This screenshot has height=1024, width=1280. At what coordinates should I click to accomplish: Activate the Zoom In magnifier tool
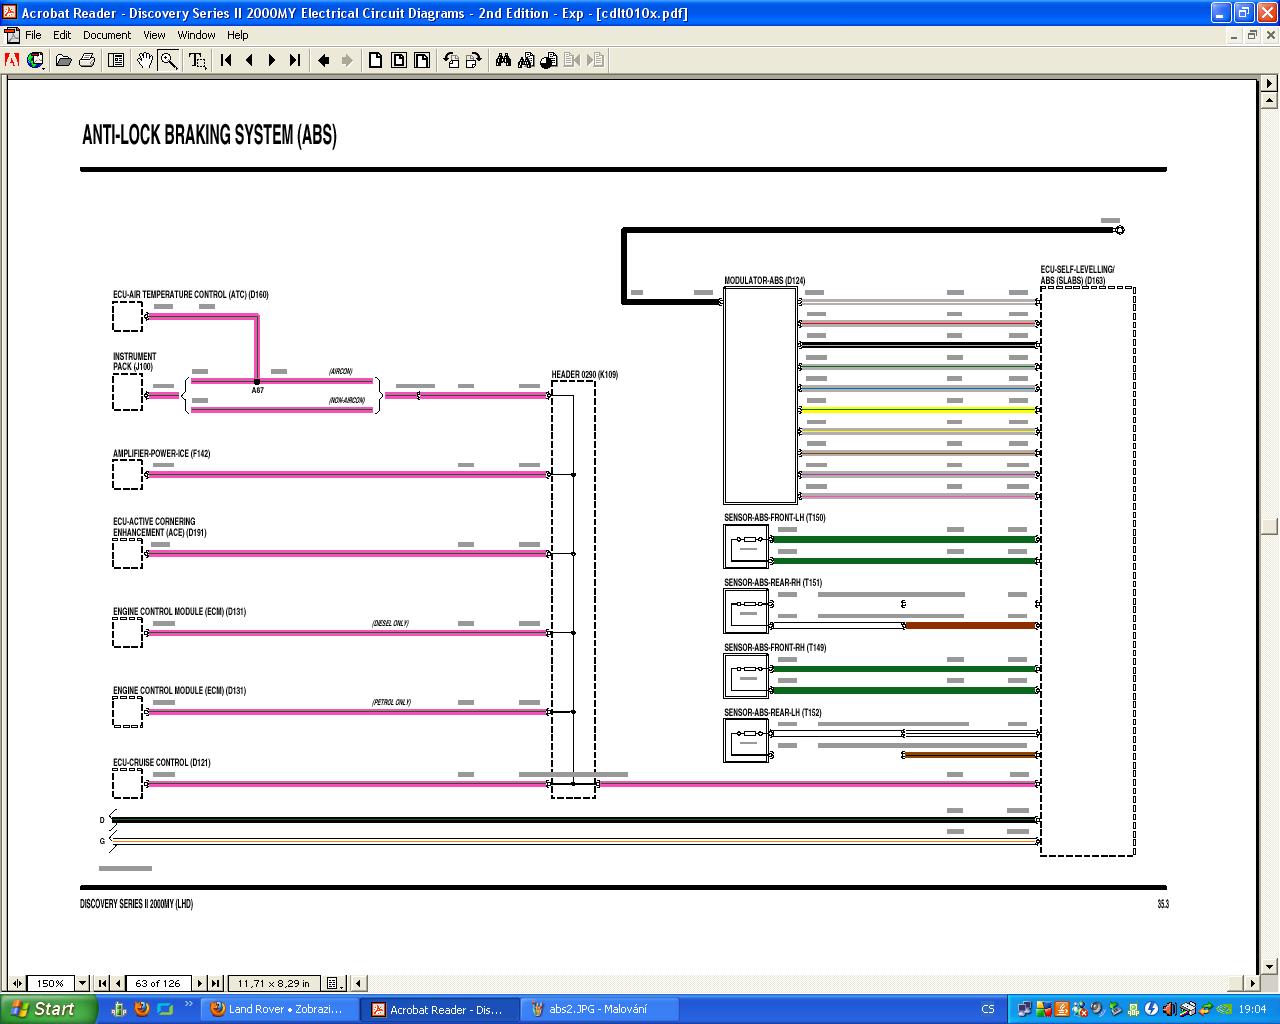(169, 61)
